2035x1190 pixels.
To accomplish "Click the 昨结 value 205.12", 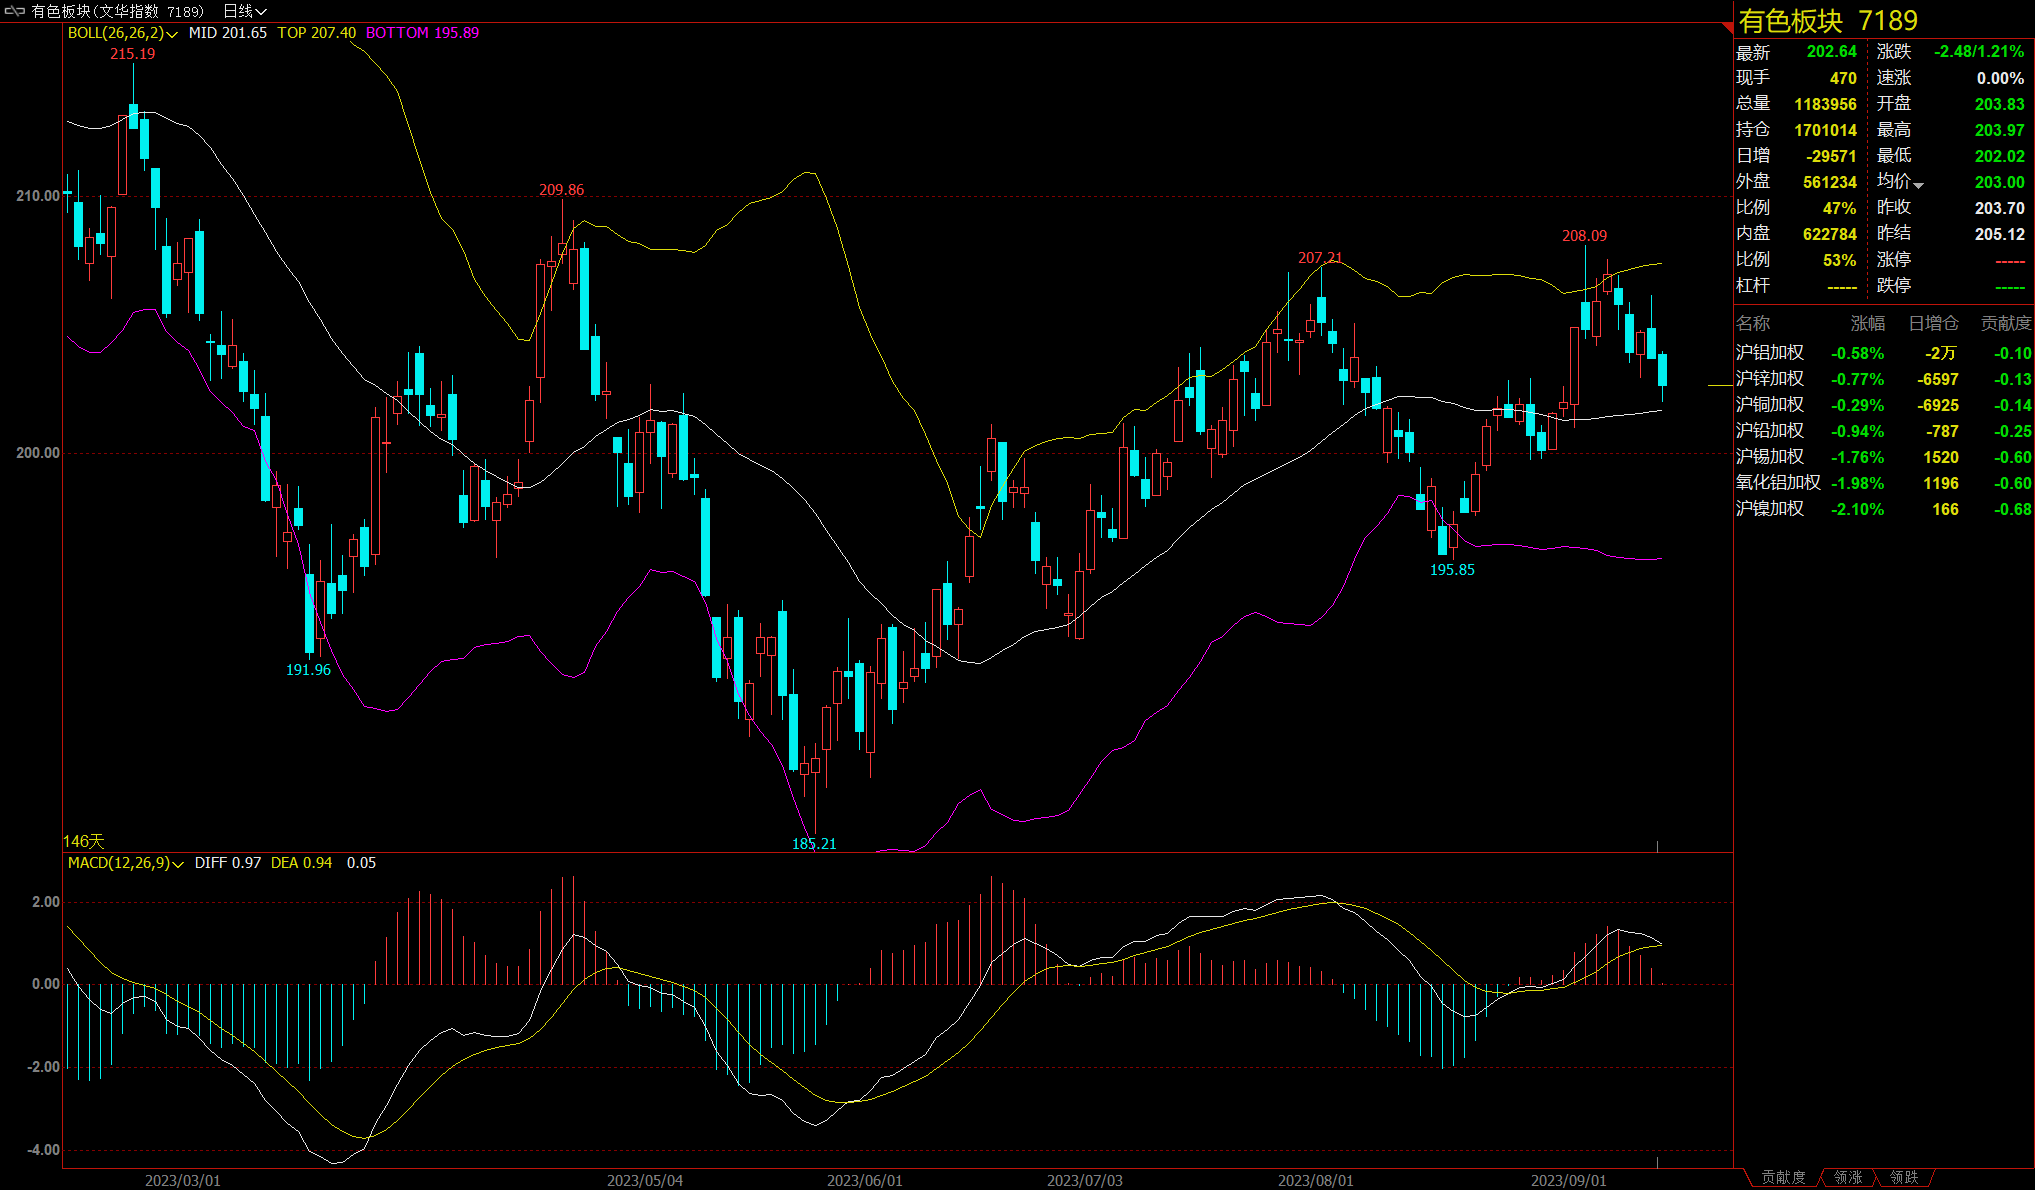I will (2000, 234).
